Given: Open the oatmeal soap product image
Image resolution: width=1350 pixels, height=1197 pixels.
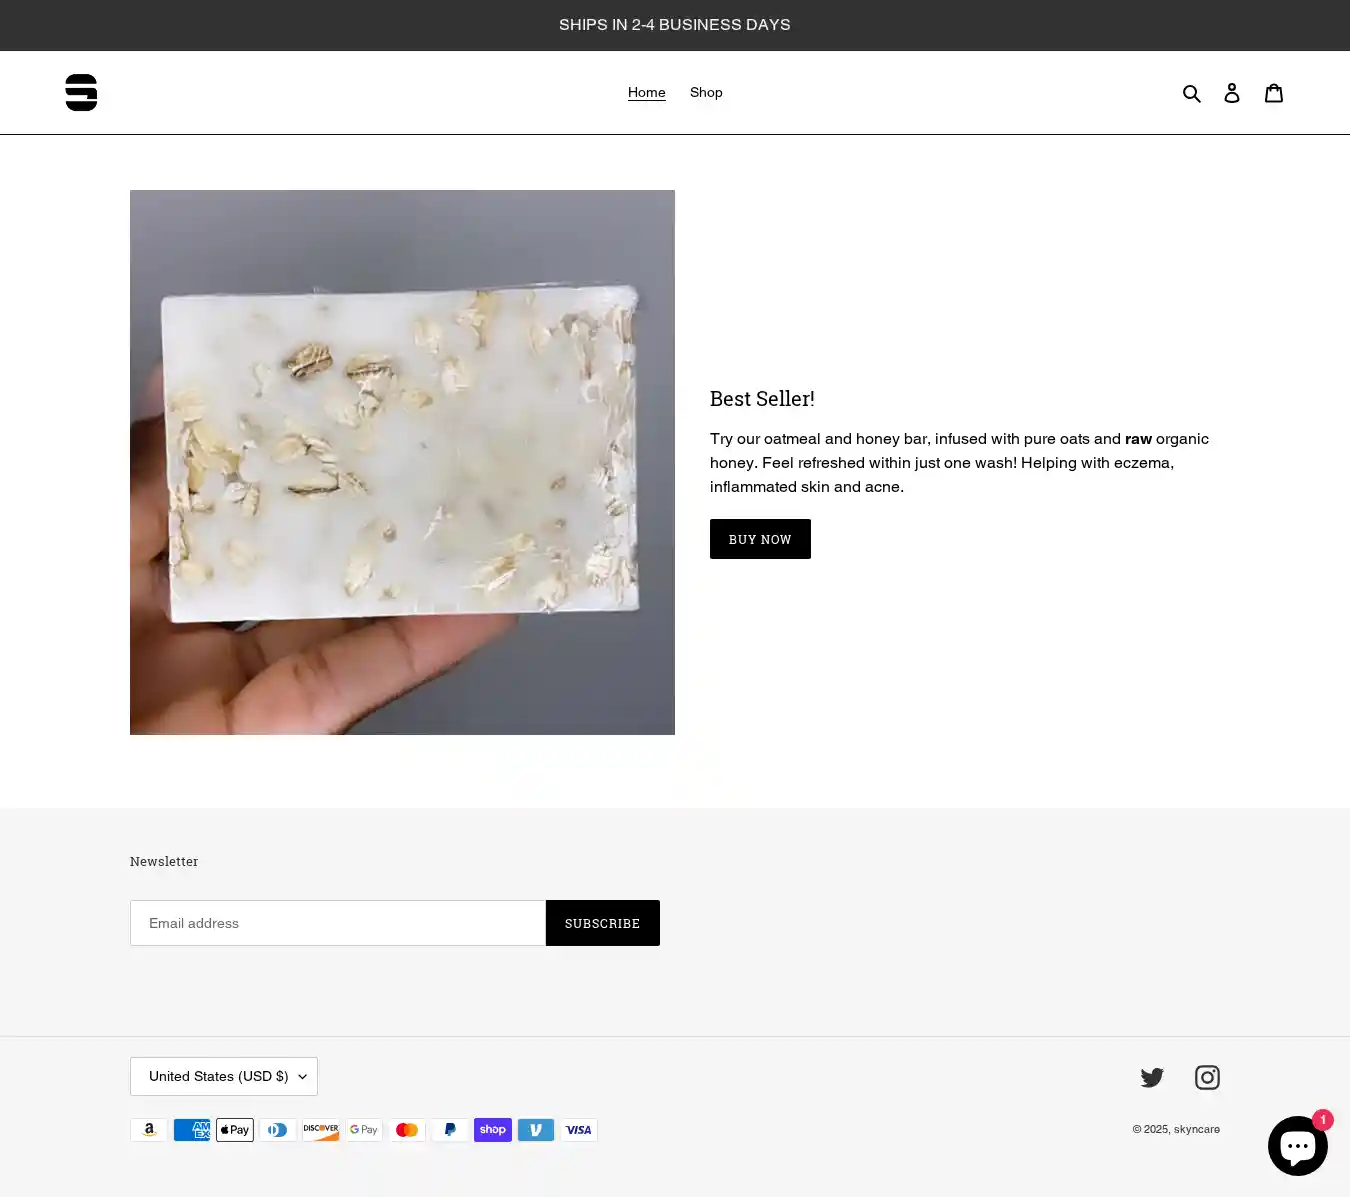Looking at the screenshot, I should pyautogui.click(x=402, y=462).
